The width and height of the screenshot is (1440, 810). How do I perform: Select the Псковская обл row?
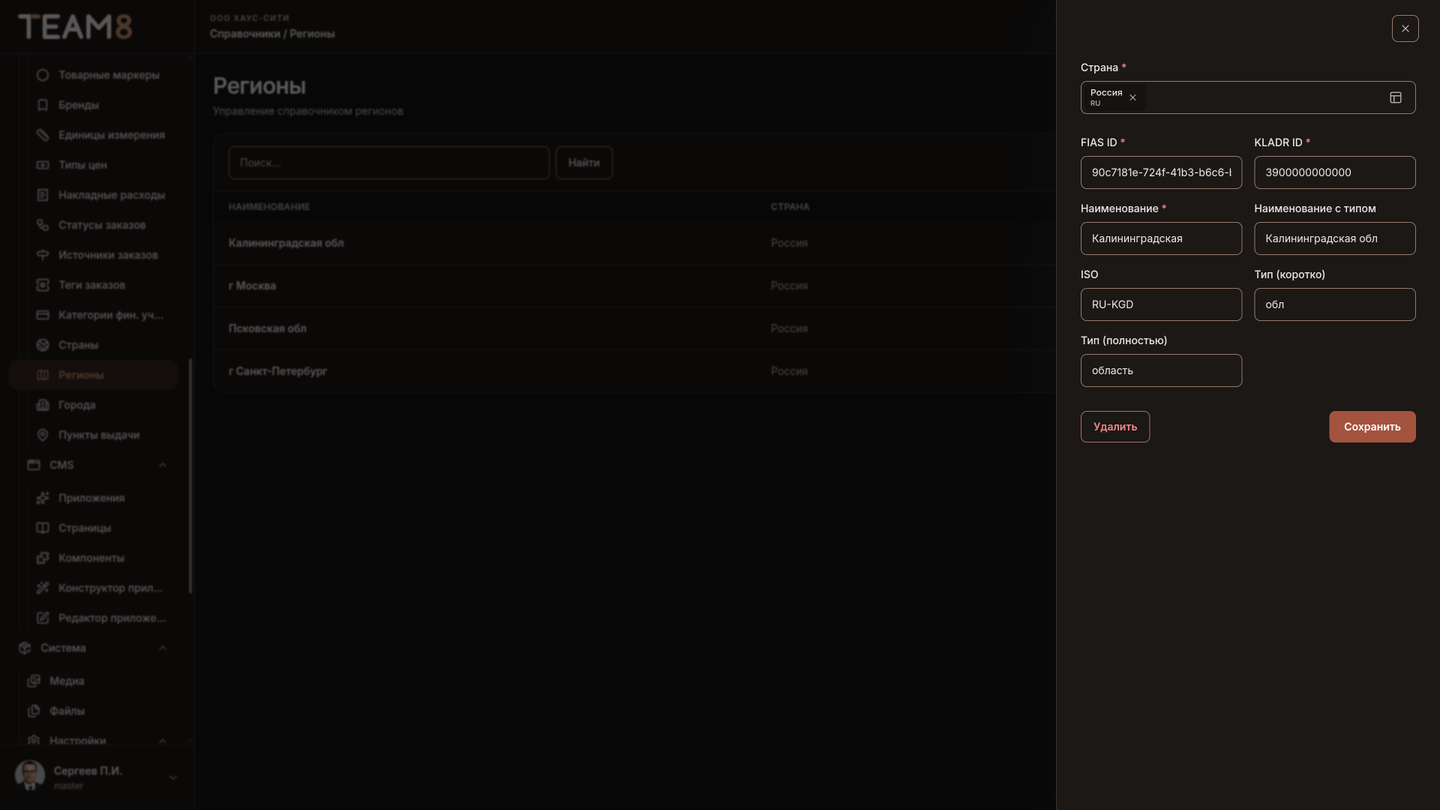(634, 328)
